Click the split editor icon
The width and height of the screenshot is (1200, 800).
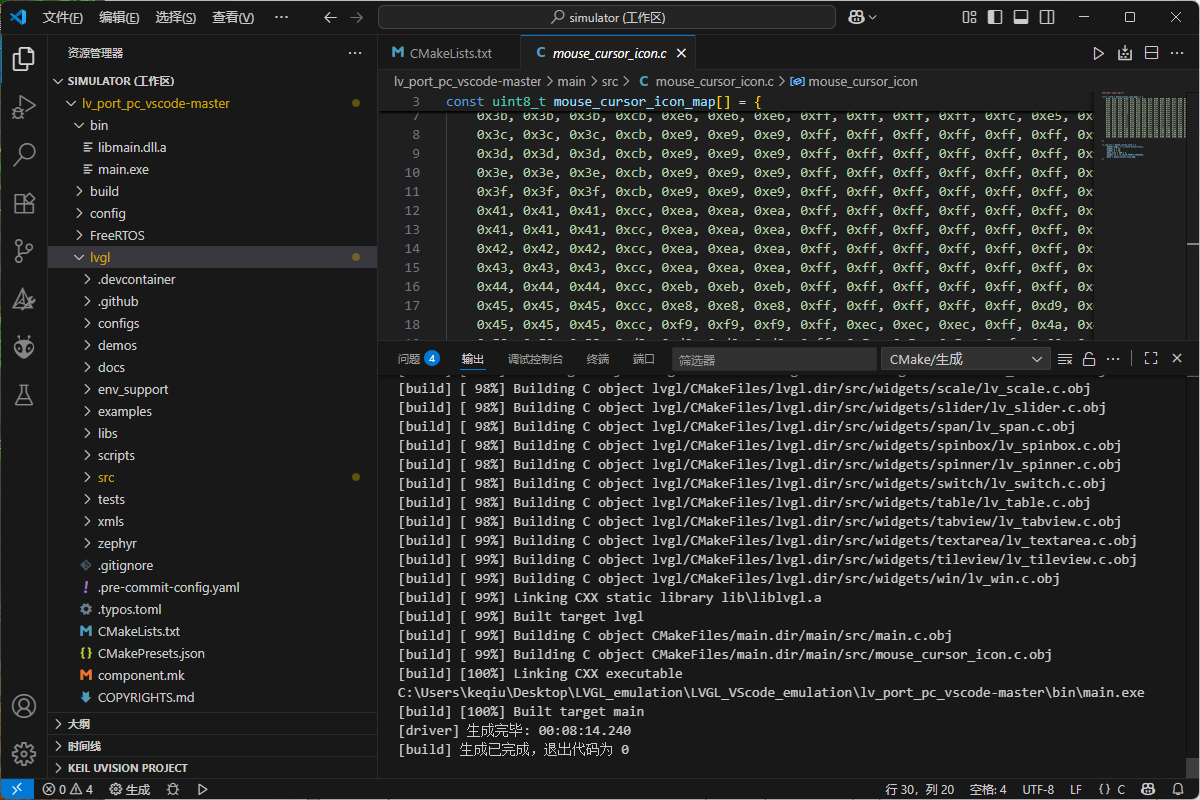[x=1151, y=53]
